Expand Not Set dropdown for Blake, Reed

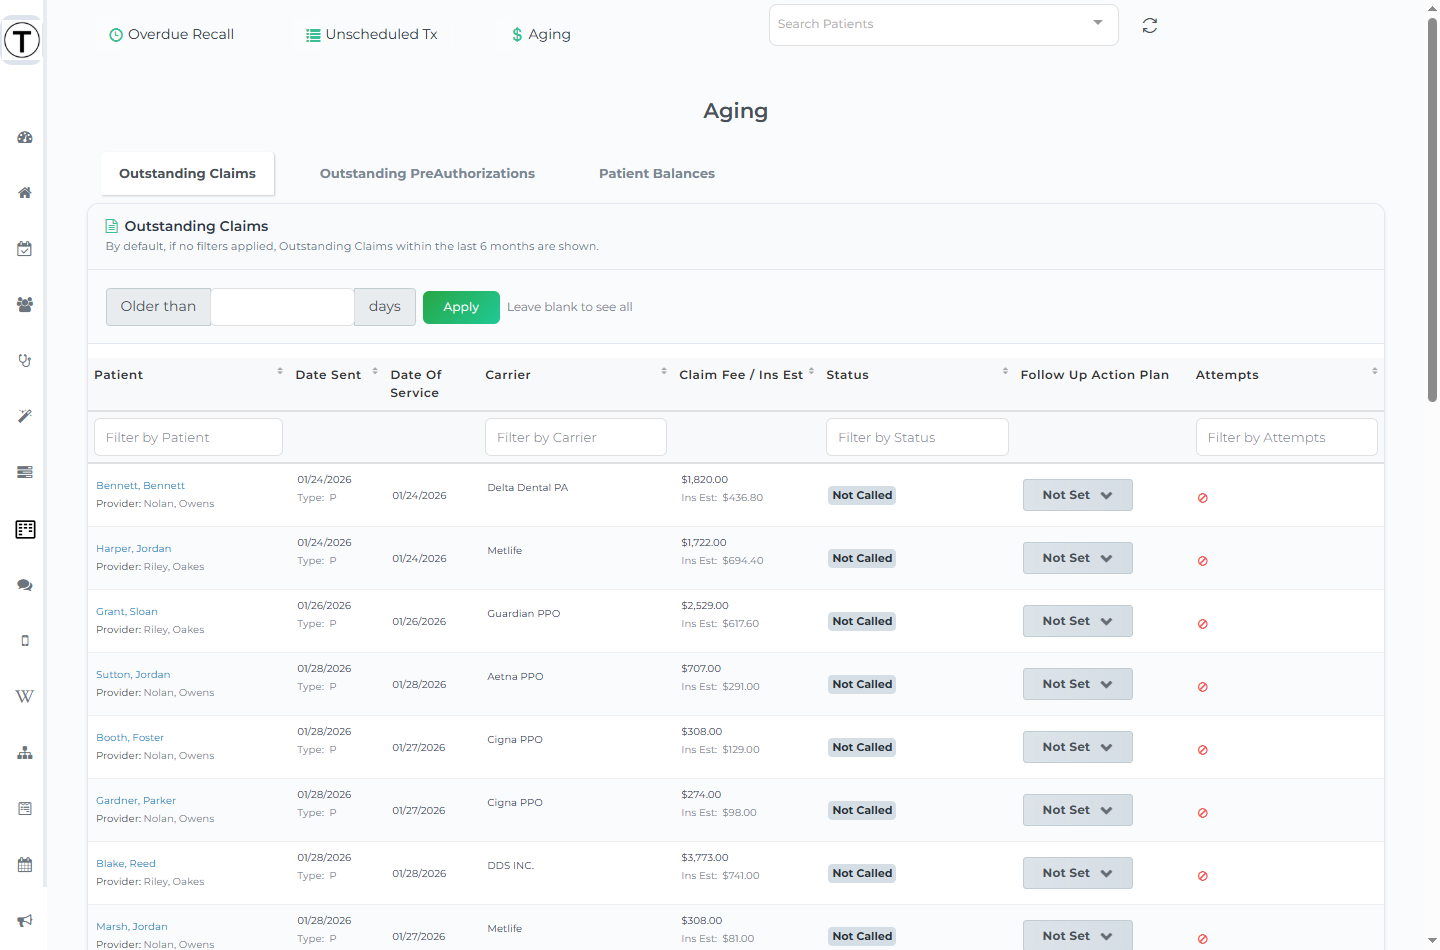point(1077,873)
